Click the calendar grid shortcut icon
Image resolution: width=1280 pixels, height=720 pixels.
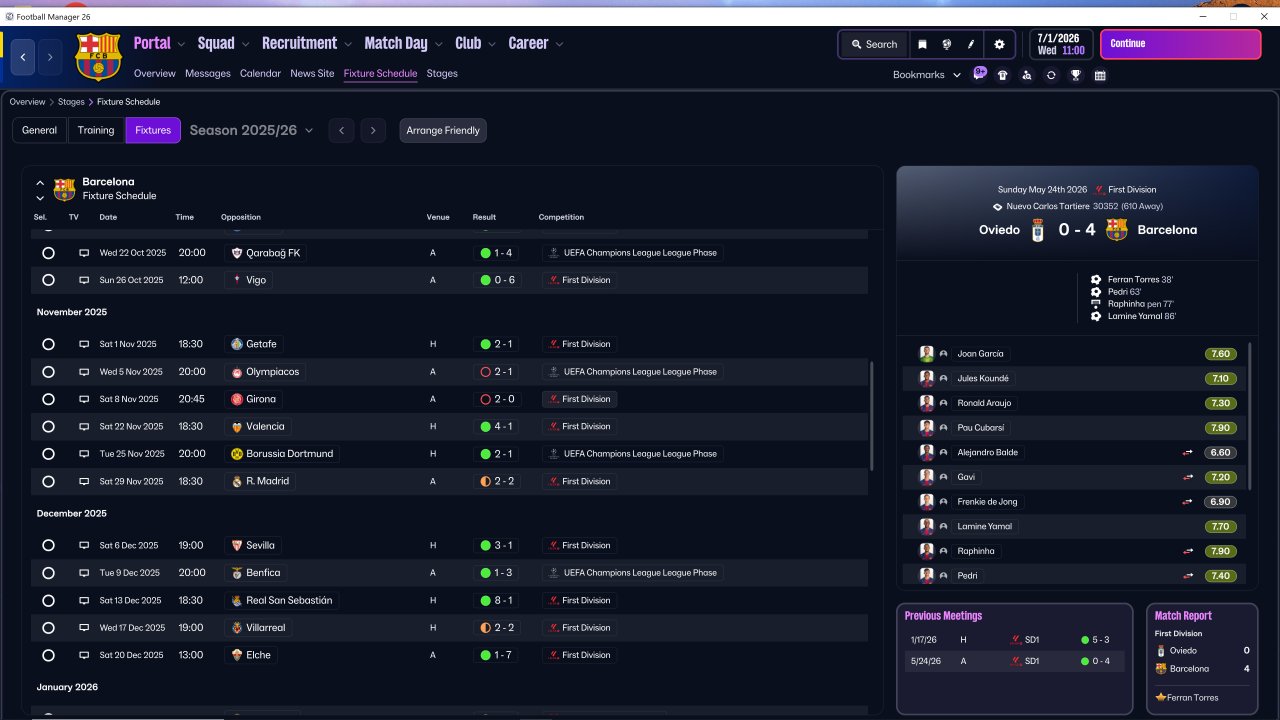tap(1100, 75)
